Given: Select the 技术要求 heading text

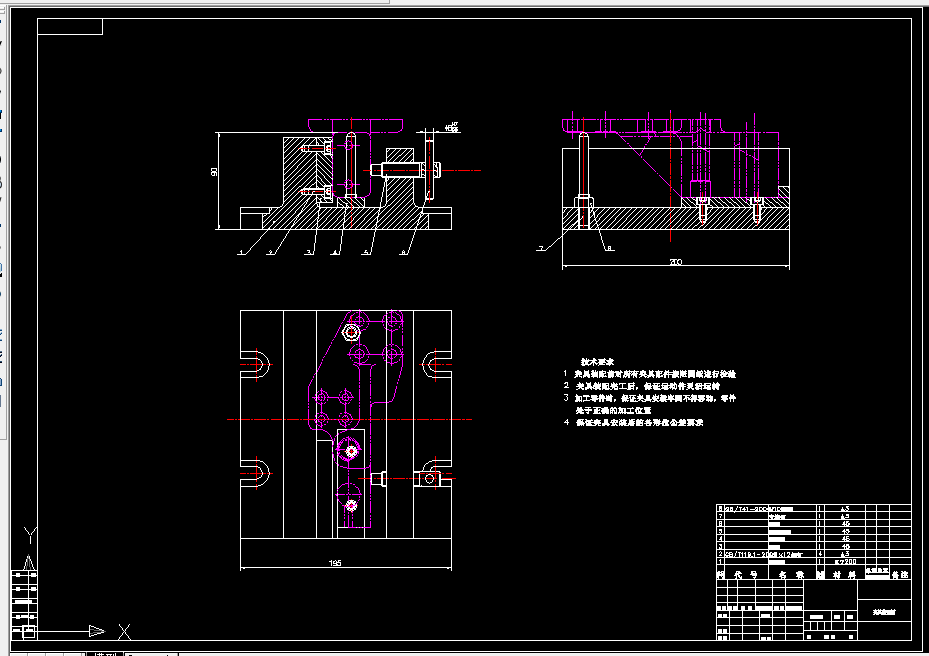Looking at the screenshot, I should (x=597, y=361).
